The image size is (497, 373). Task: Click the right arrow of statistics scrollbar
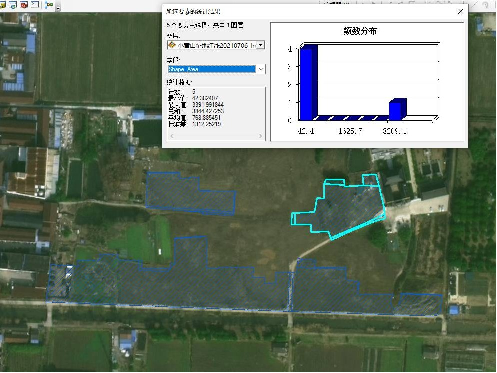(x=260, y=136)
